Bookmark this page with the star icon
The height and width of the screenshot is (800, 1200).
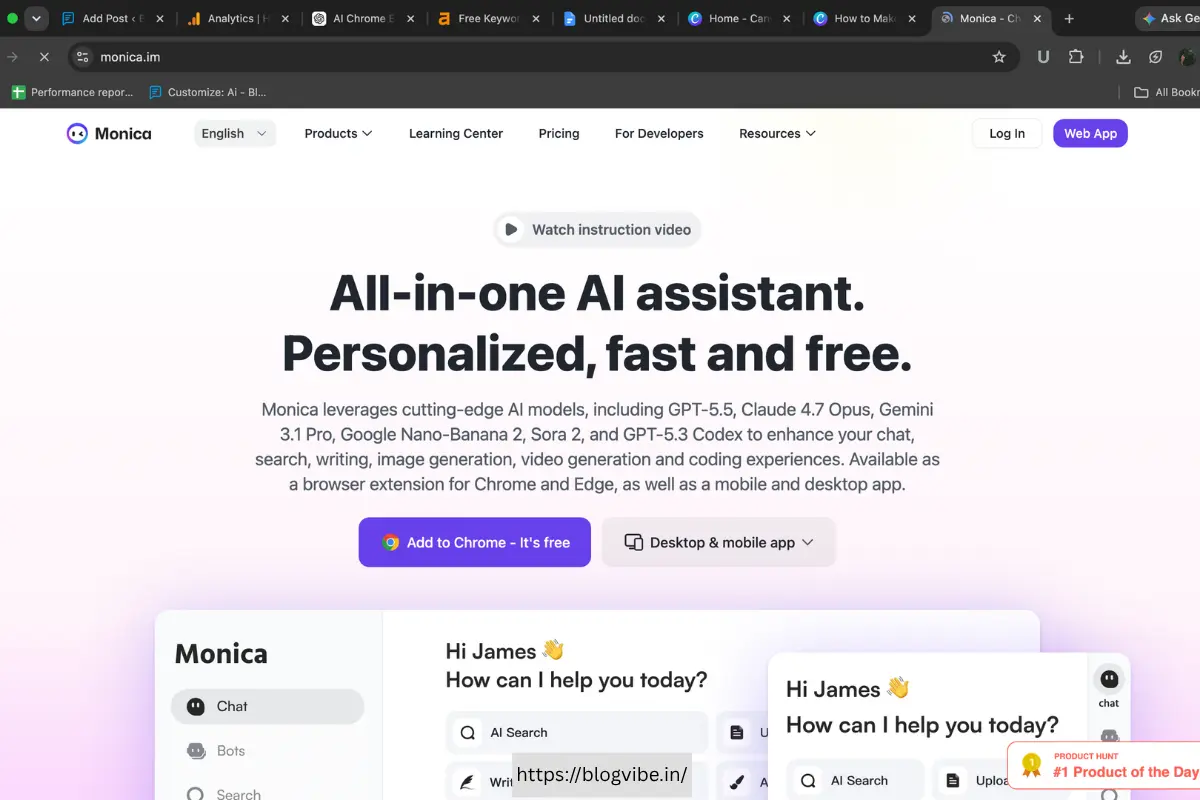999,57
